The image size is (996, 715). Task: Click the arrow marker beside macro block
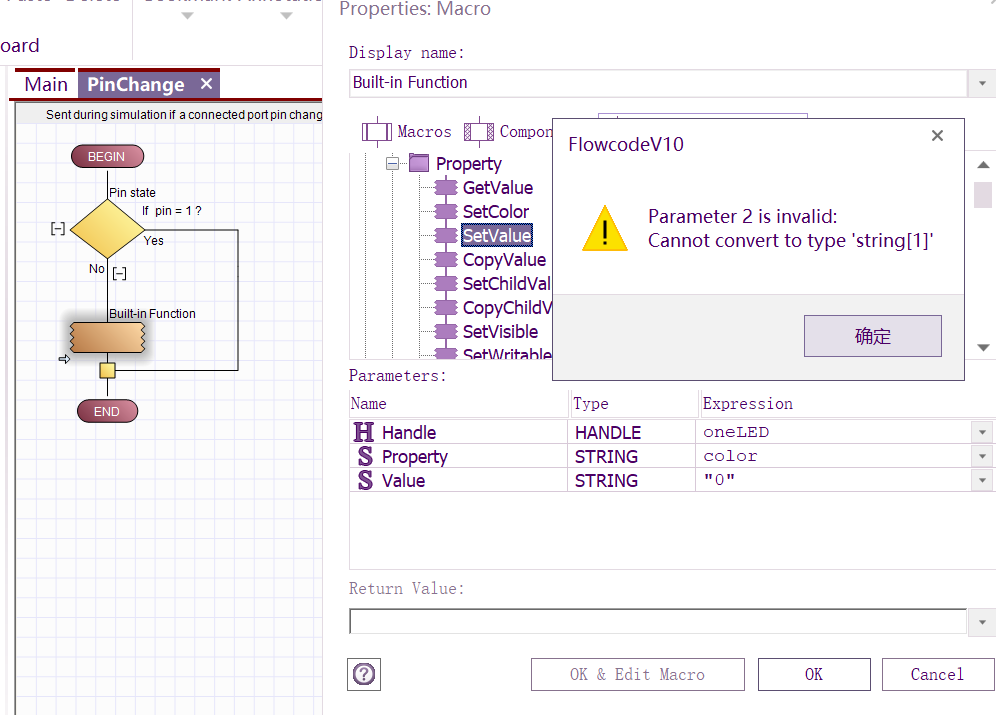64,359
